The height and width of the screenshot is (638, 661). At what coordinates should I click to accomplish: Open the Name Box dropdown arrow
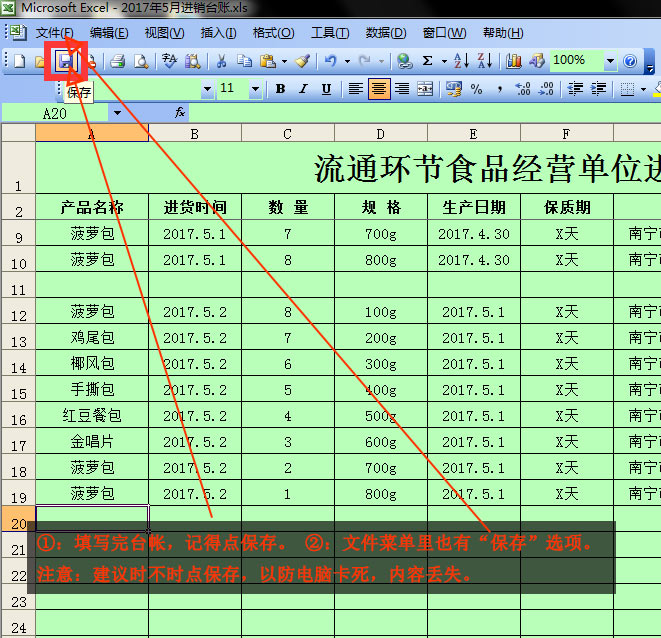click(117, 113)
